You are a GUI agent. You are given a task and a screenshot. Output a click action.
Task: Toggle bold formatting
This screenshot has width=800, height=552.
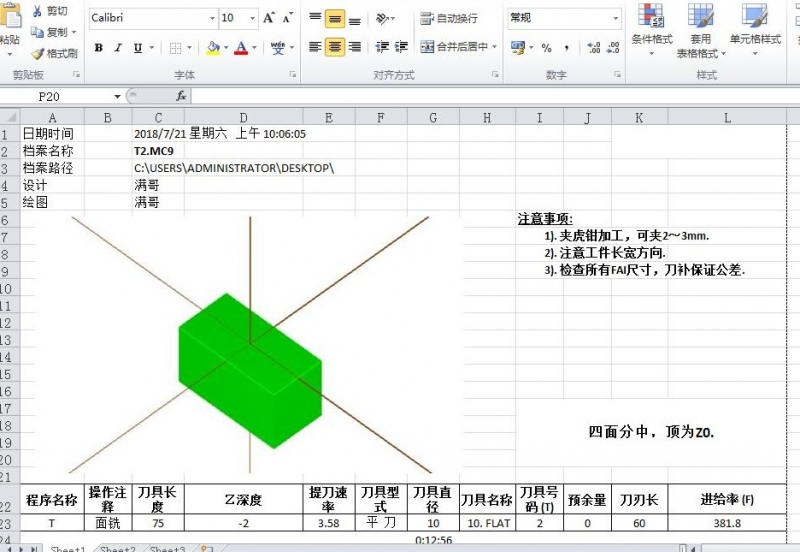(99, 48)
